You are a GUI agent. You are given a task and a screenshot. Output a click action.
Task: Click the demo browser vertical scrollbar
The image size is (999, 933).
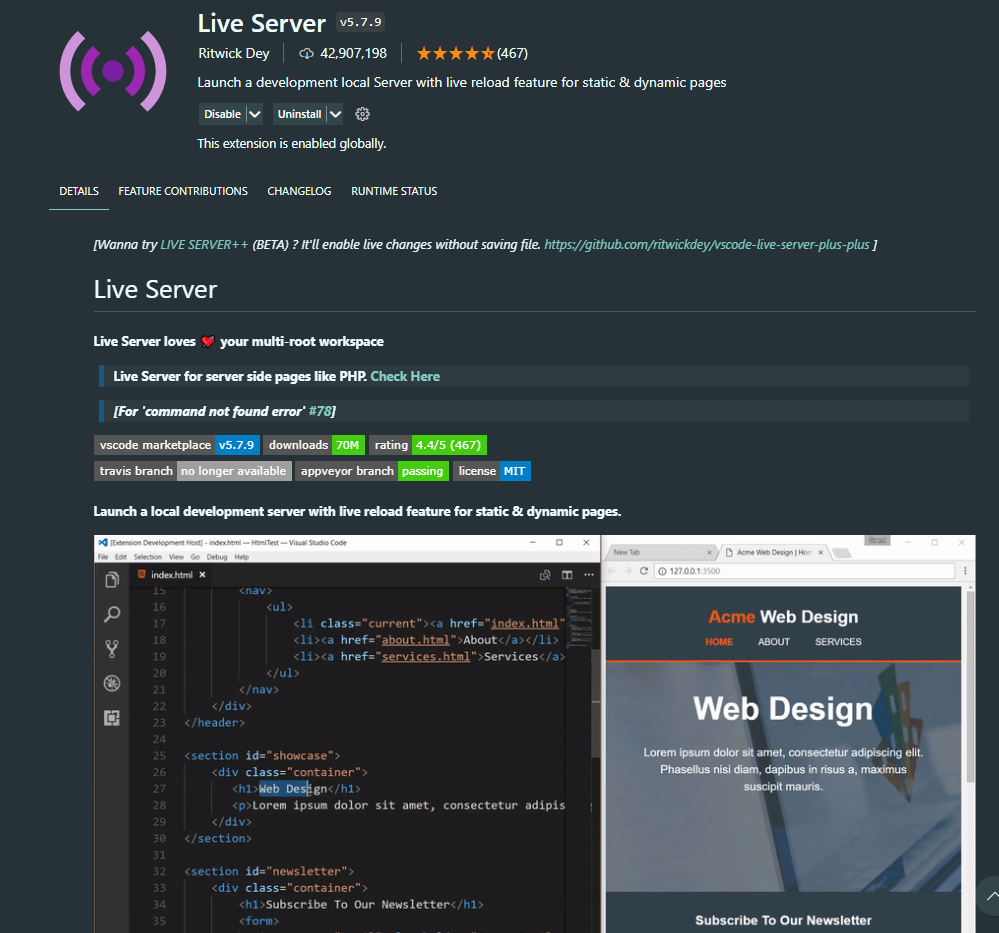(970, 687)
